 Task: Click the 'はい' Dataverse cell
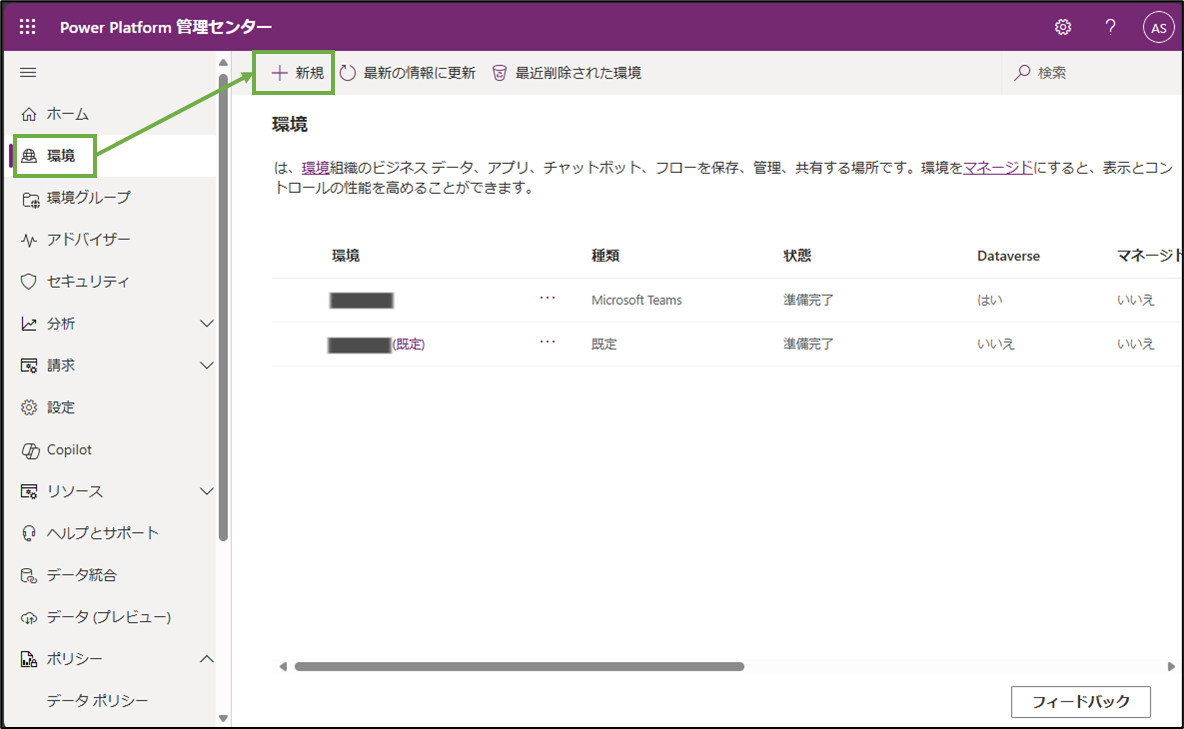(x=990, y=301)
